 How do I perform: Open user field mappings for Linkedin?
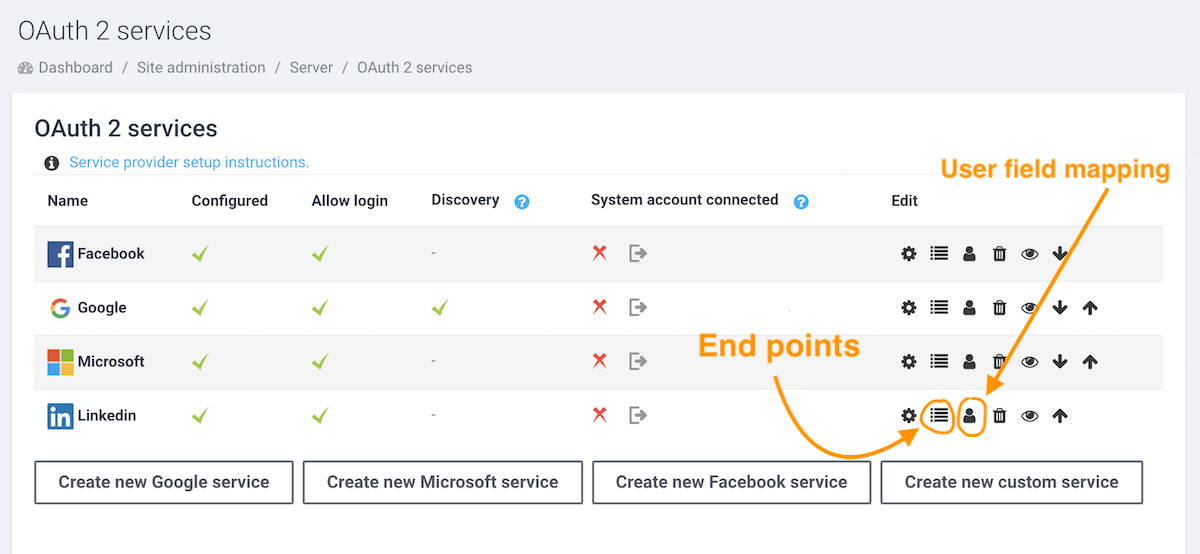click(x=970, y=416)
